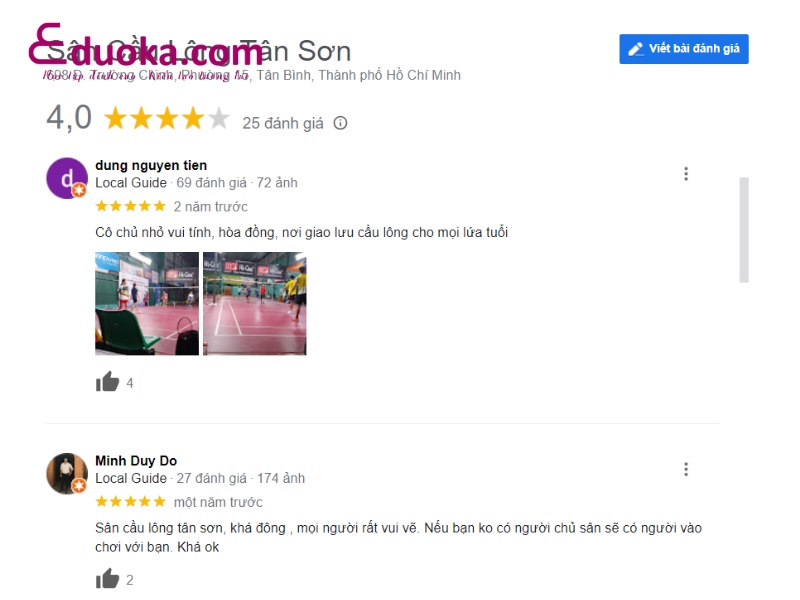Click the info icon beside 25 đánh giá
This screenshot has height=600, width=800.
click(340, 123)
